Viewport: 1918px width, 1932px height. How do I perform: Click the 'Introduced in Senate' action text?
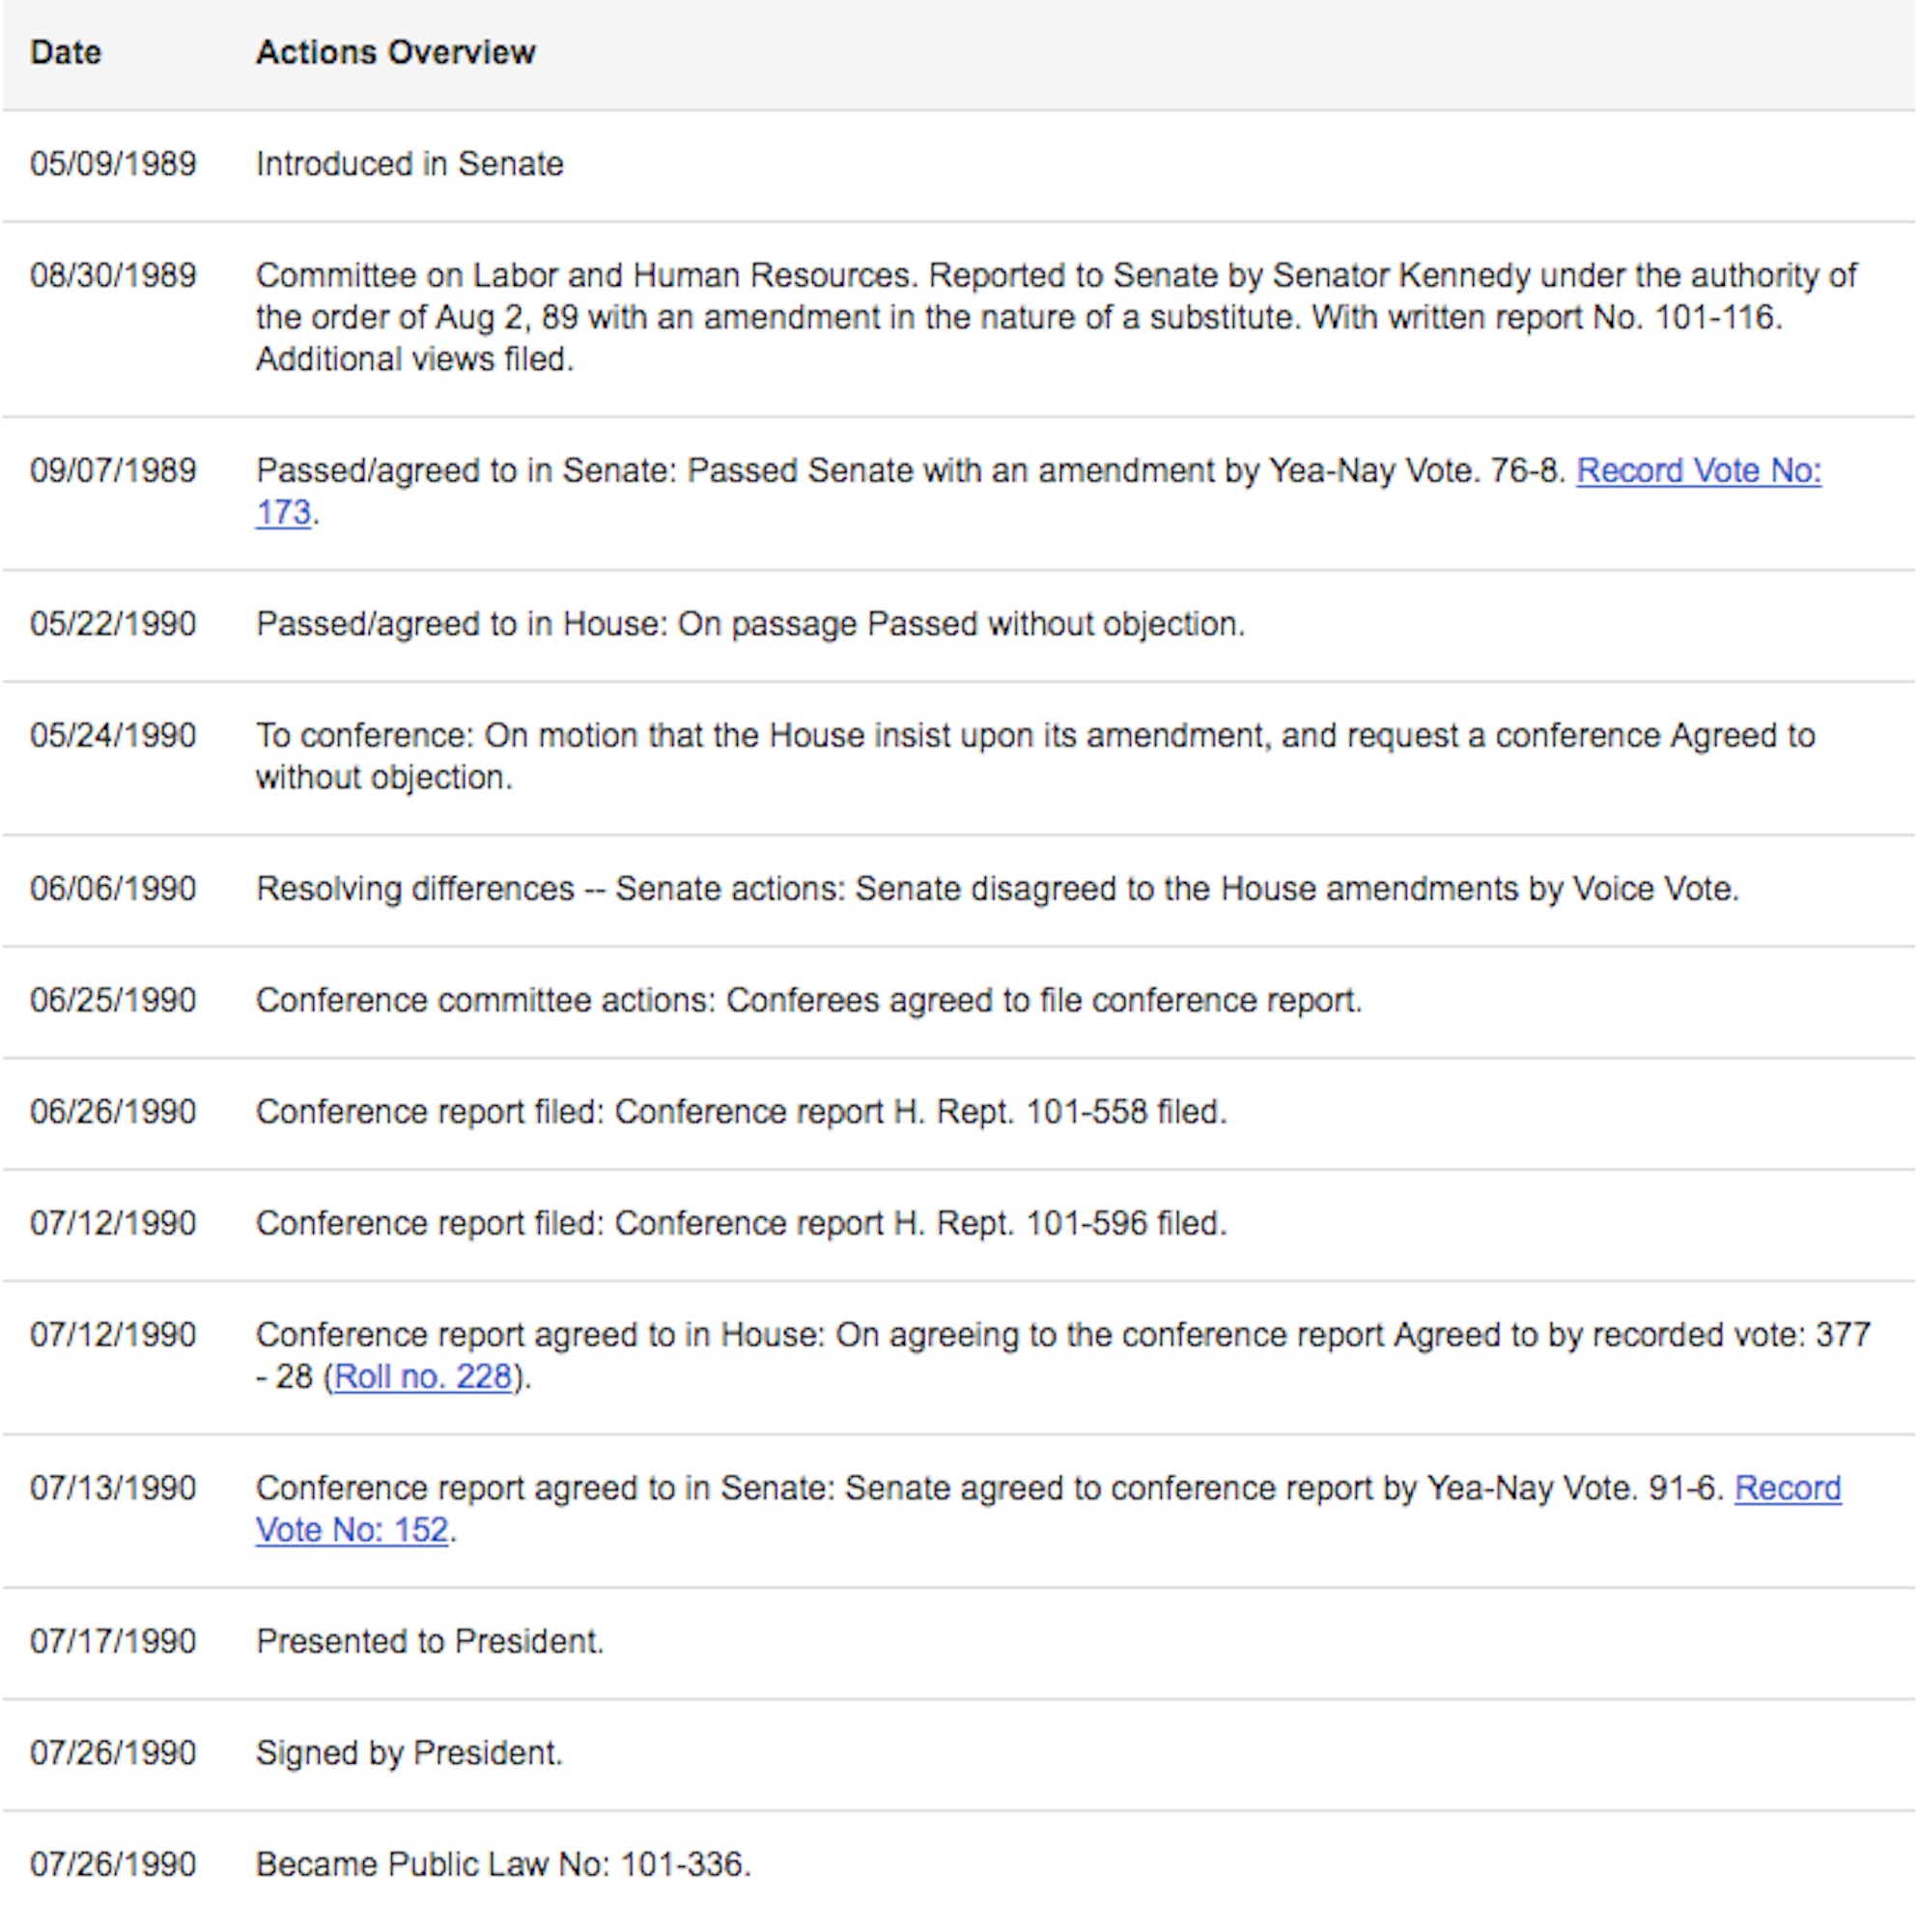(410, 164)
